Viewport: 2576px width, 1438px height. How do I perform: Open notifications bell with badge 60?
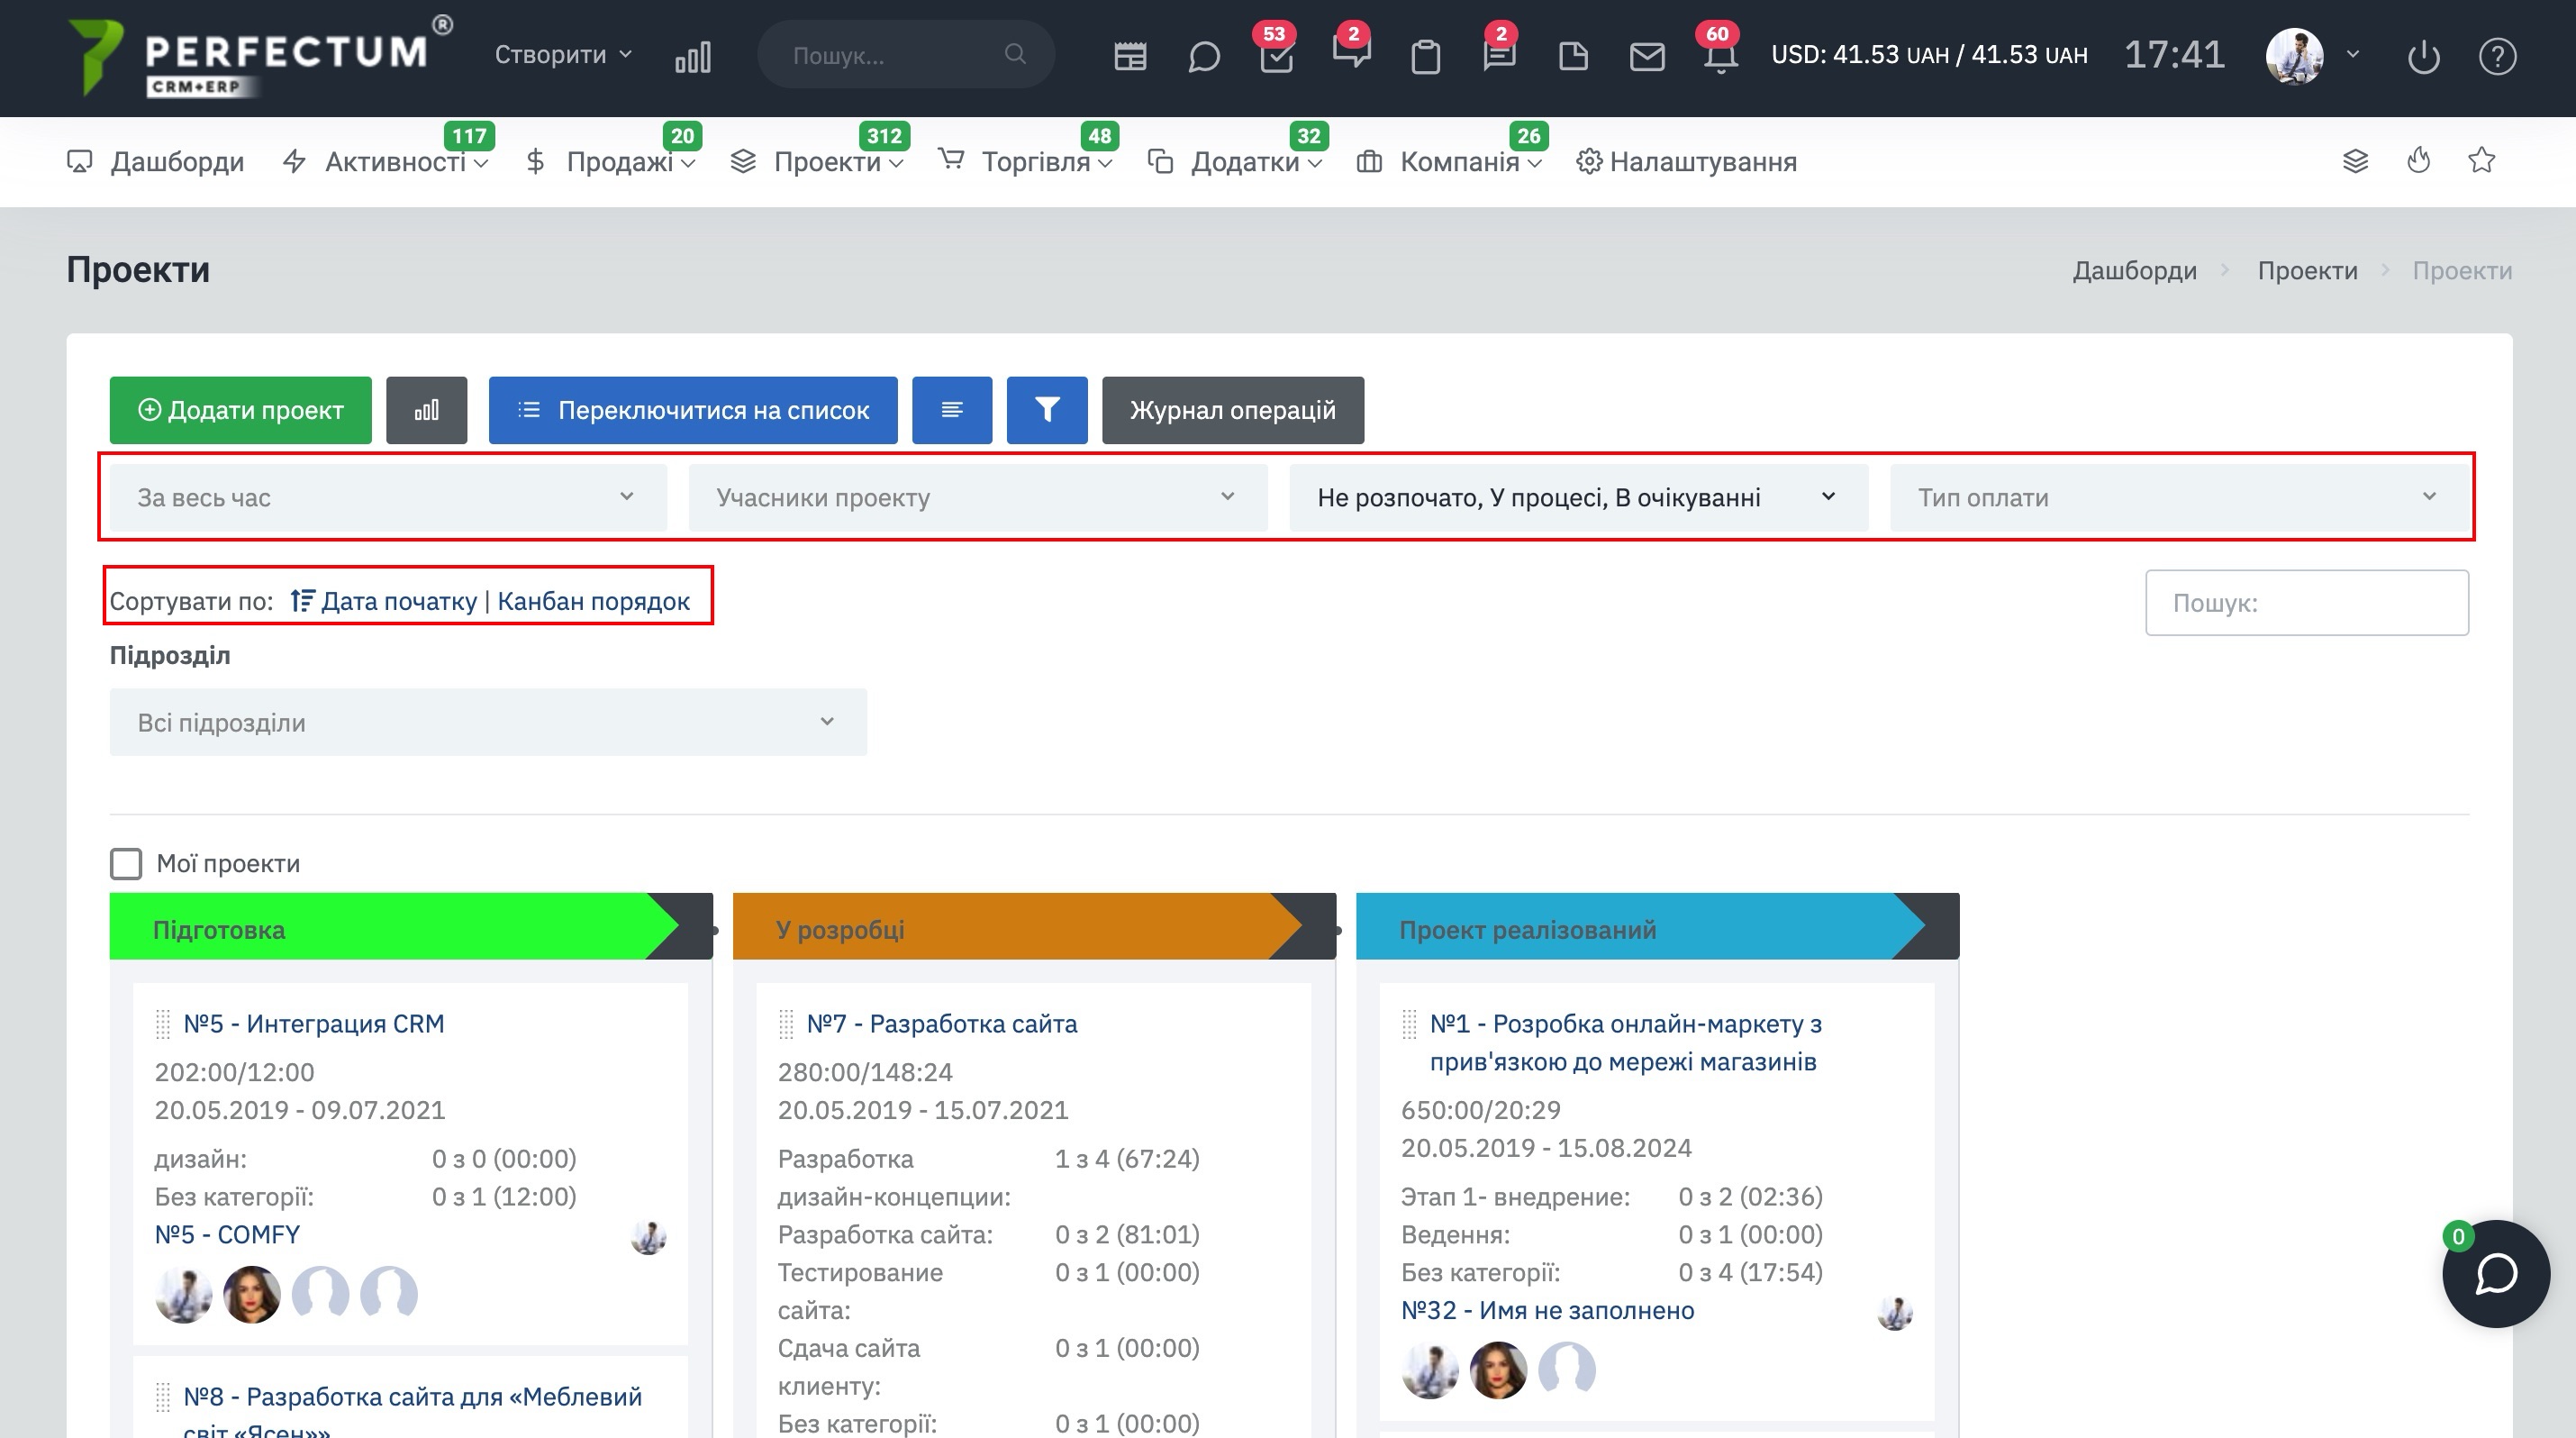coord(1720,56)
